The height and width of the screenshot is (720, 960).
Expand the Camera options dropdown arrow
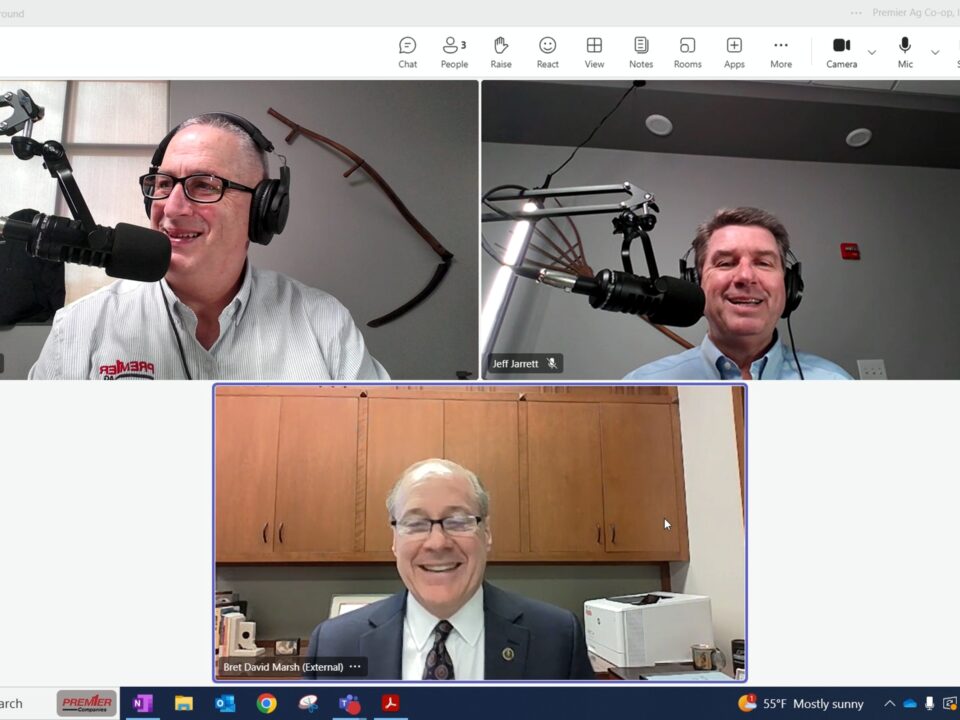click(872, 52)
